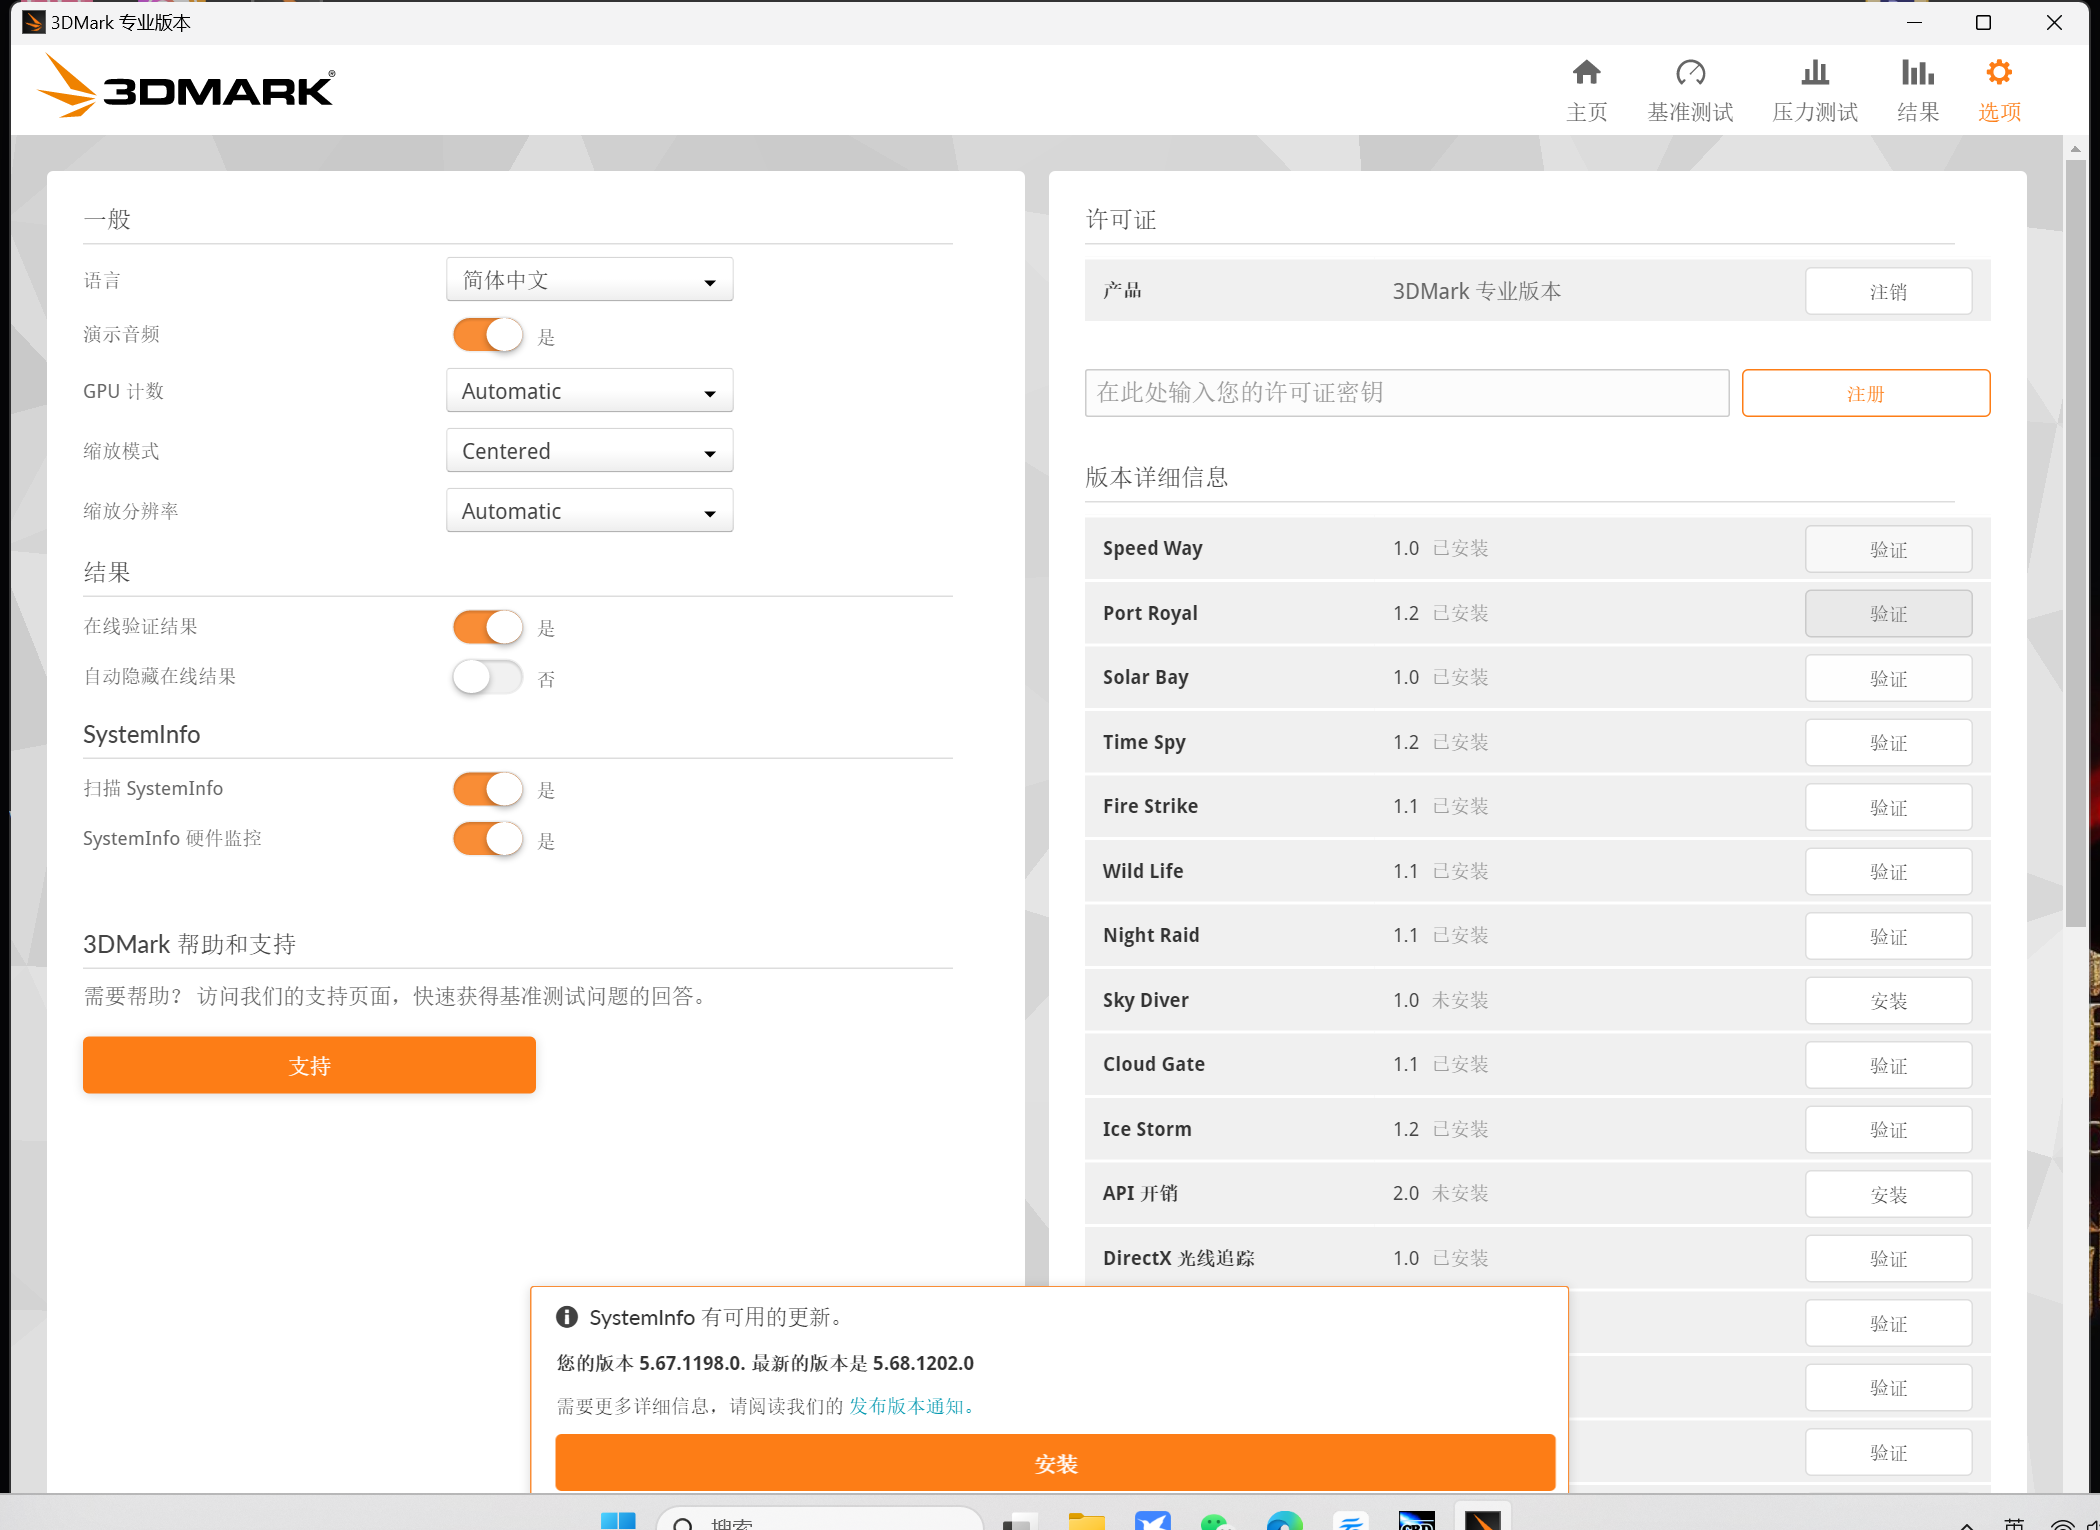
Task: Click the '已安装' status in the Fire Strike row
Action: (1460, 806)
